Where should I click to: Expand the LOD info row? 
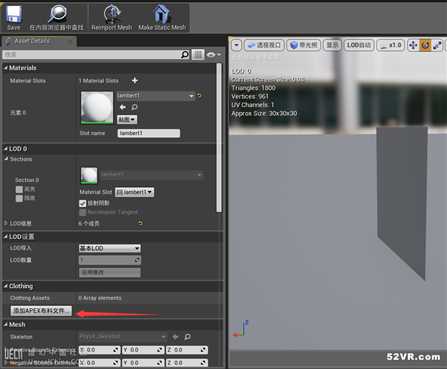pos(6,223)
